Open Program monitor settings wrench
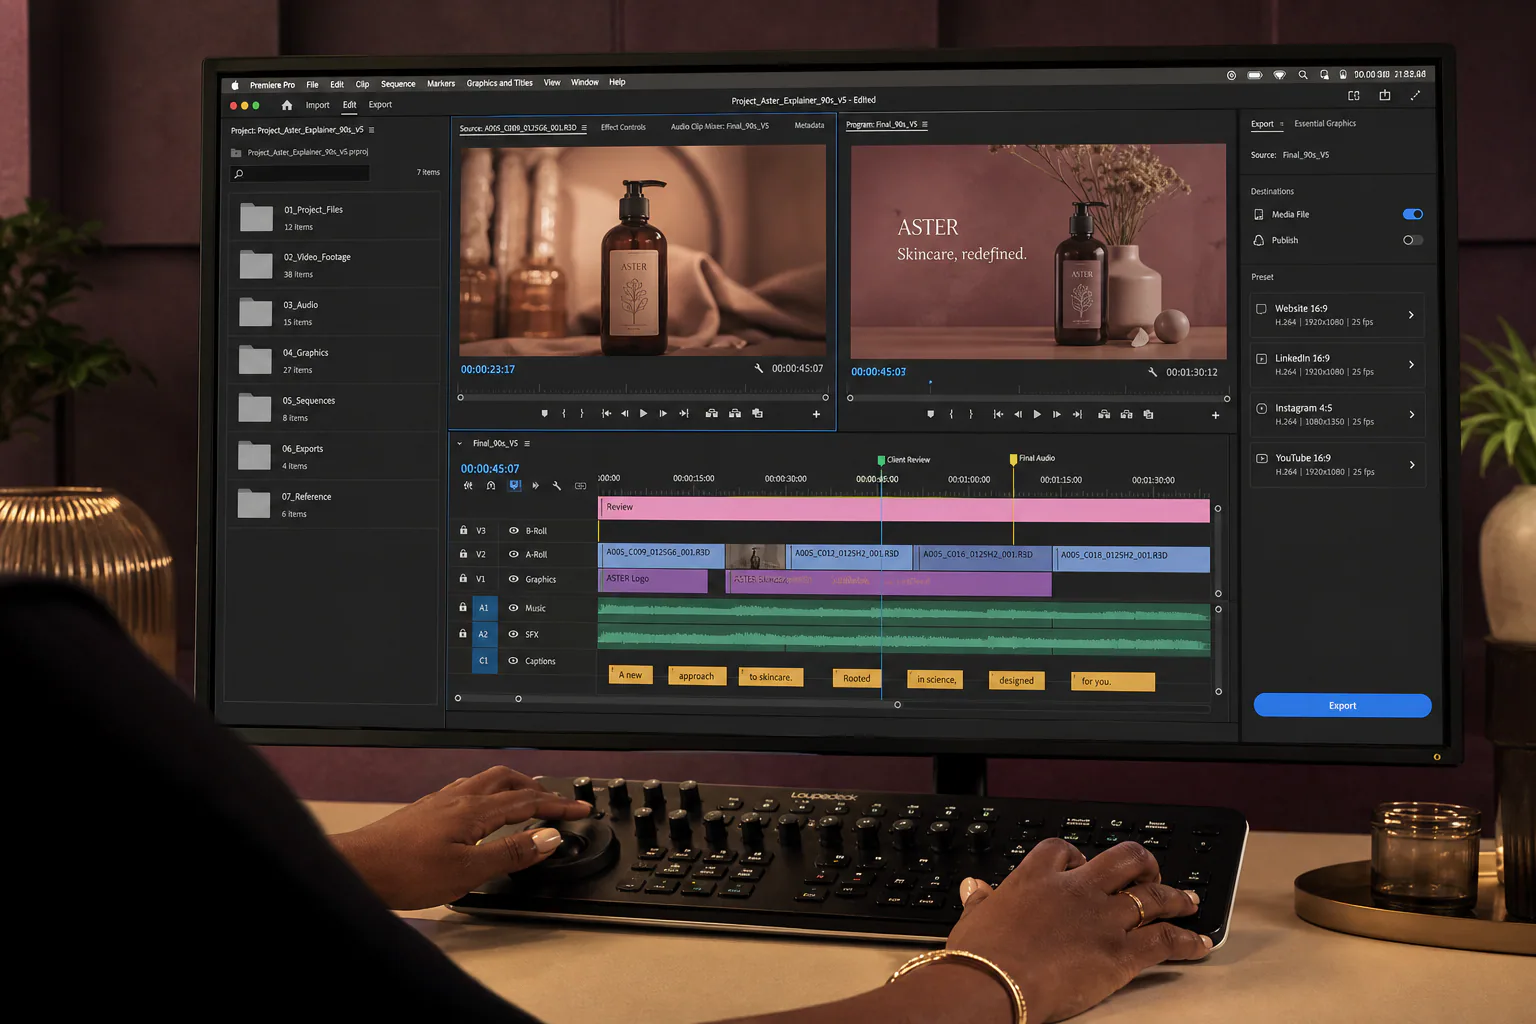The height and width of the screenshot is (1024, 1536). click(x=1153, y=372)
